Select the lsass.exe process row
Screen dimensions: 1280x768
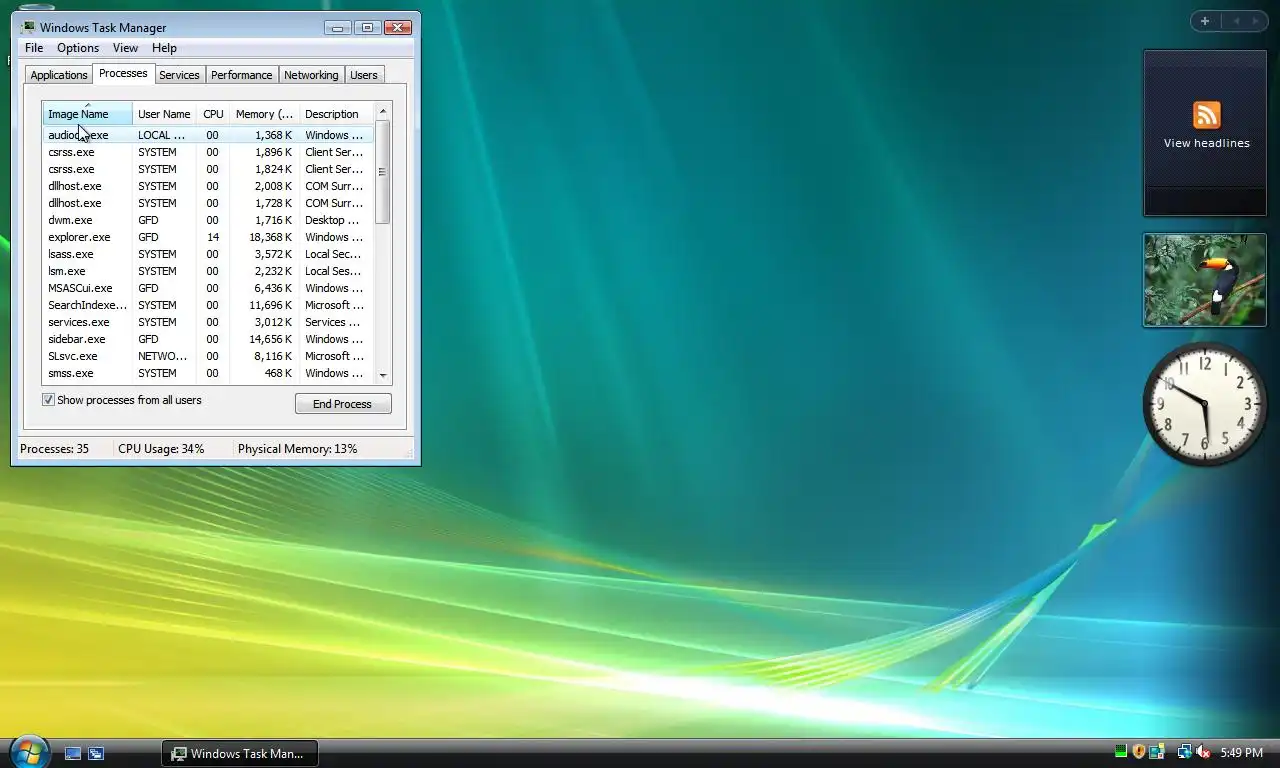click(x=208, y=254)
